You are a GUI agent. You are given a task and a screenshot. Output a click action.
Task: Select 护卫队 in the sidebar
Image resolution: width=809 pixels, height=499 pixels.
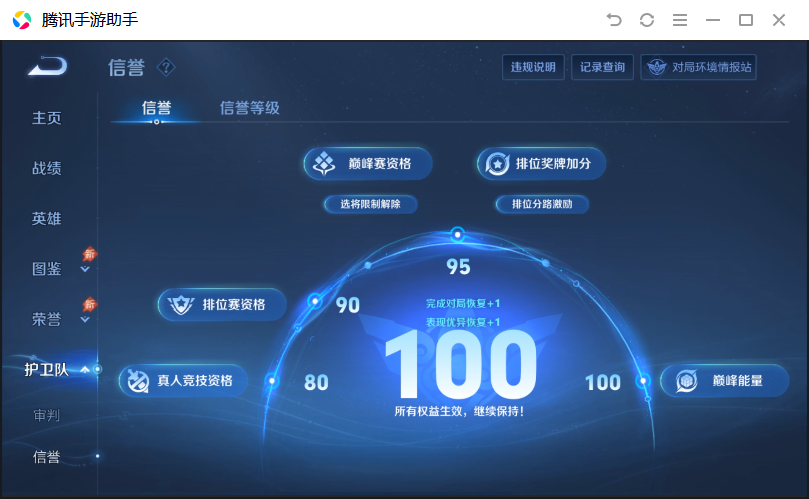pyautogui.click(x=46, y=369)
